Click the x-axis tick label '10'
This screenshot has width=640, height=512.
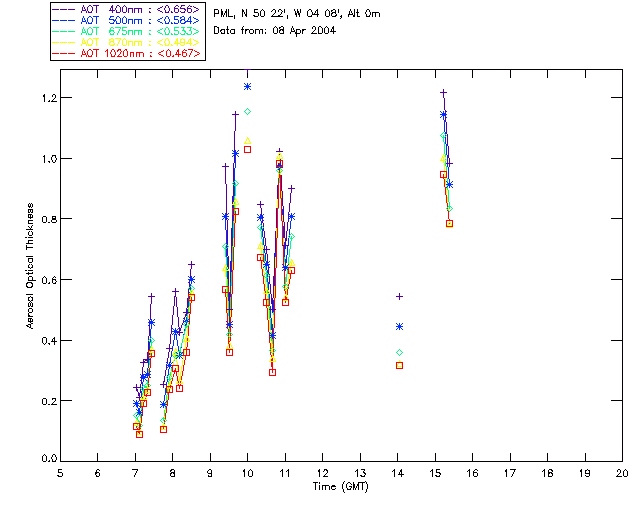(x=247, y=473)
